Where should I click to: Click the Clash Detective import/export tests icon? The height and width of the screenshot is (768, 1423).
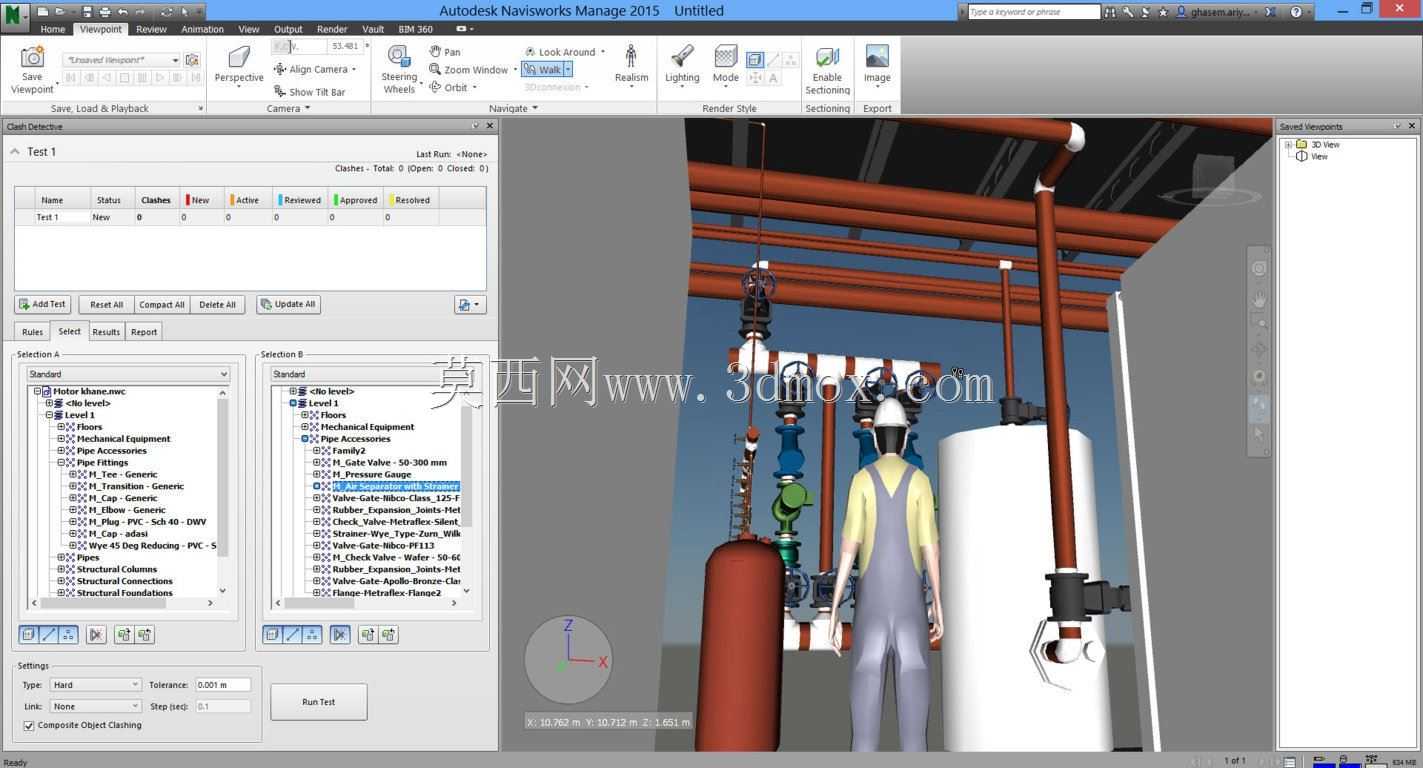pyautogui.click(x=469, y=304)
